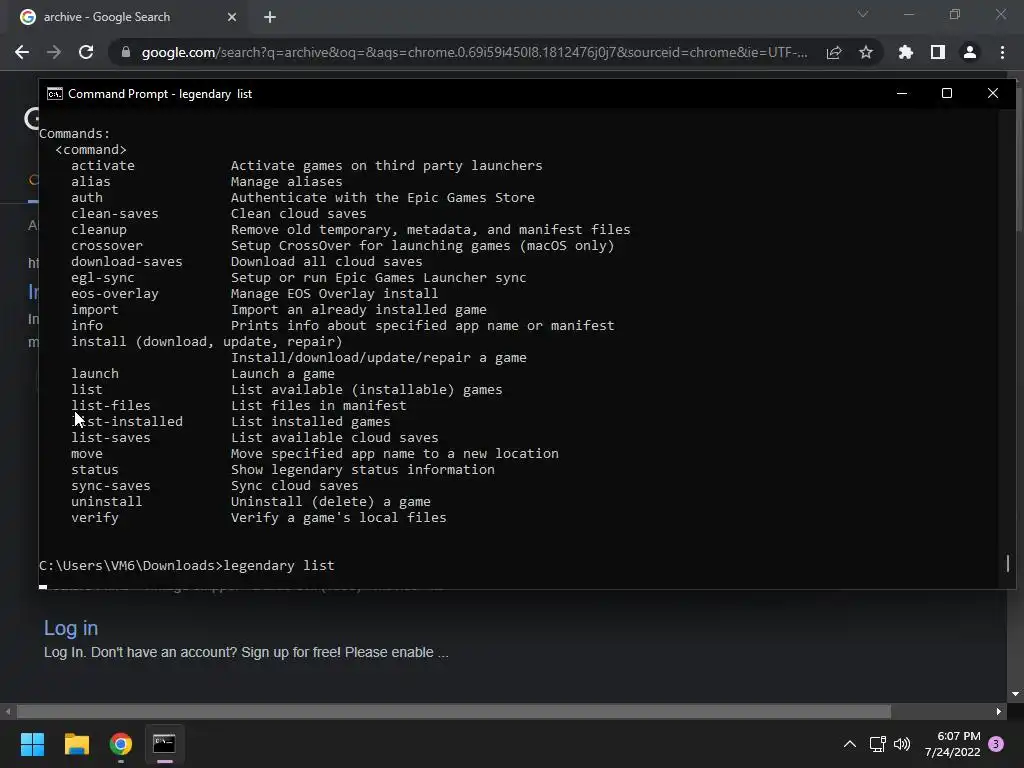Open clock showing 6:07 PM
Viewport: 1024px width, 768px height.
(x=952, y=744)
